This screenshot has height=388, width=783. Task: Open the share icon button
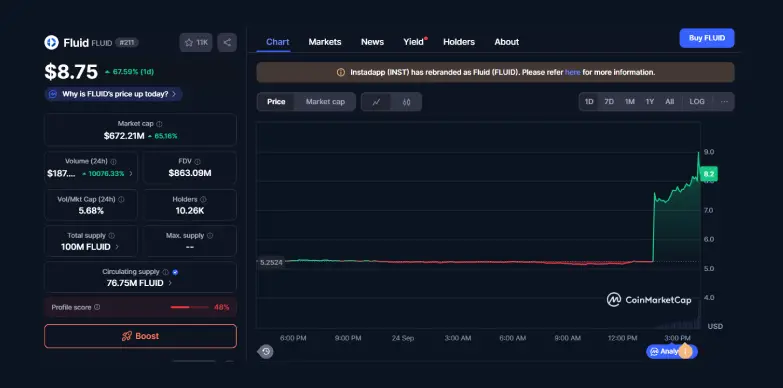(227, 42)
